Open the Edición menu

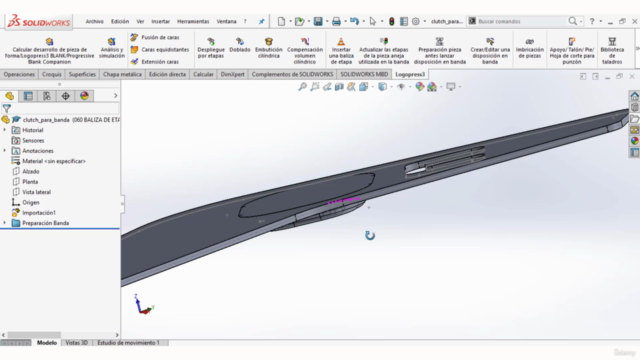pos(120,21)
